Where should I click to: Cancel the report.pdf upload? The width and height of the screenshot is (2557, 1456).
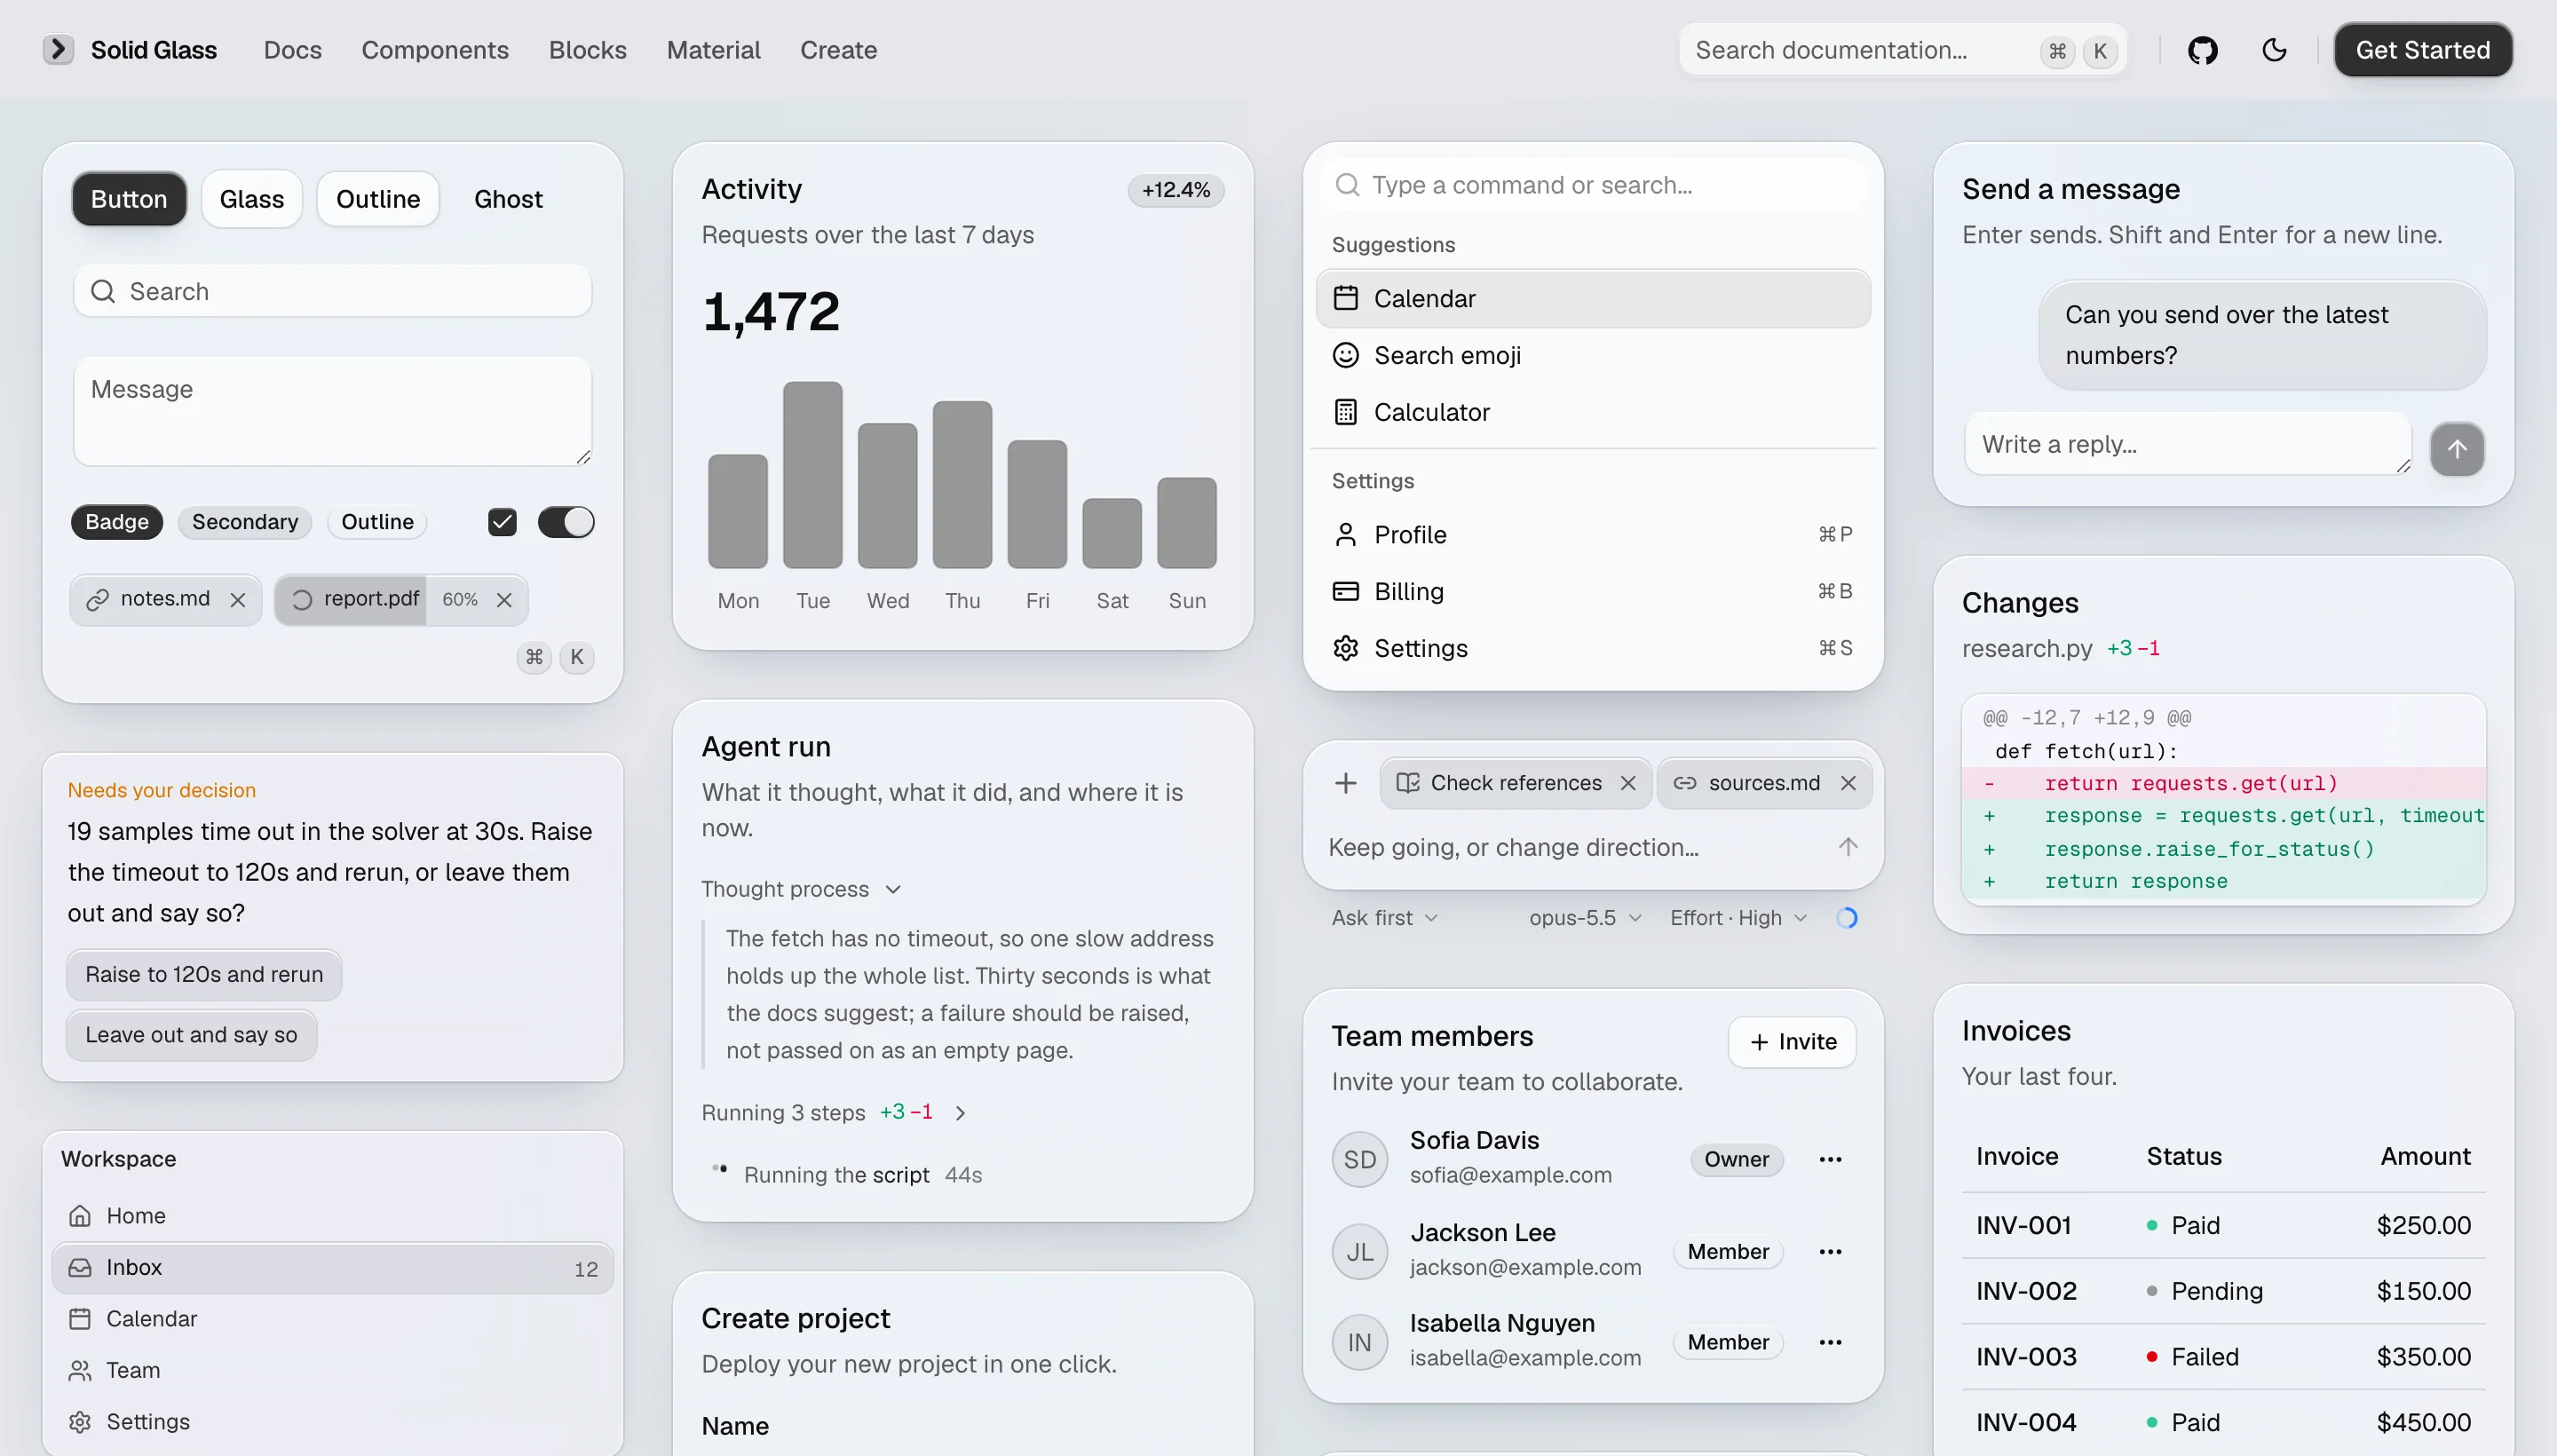coord(504,600)
